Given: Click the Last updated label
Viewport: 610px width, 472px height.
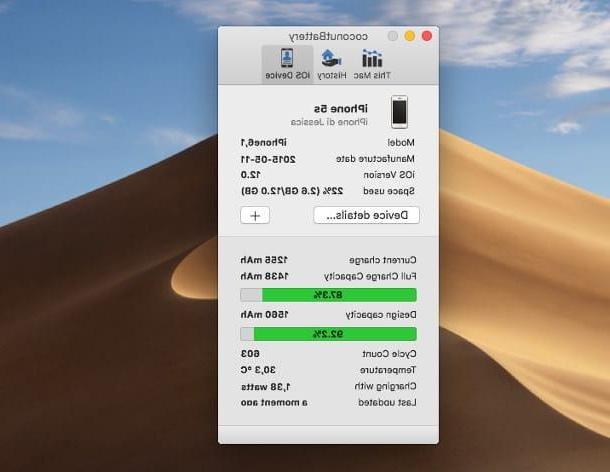Looking at the screenshot, I should (x=387, y=403).
